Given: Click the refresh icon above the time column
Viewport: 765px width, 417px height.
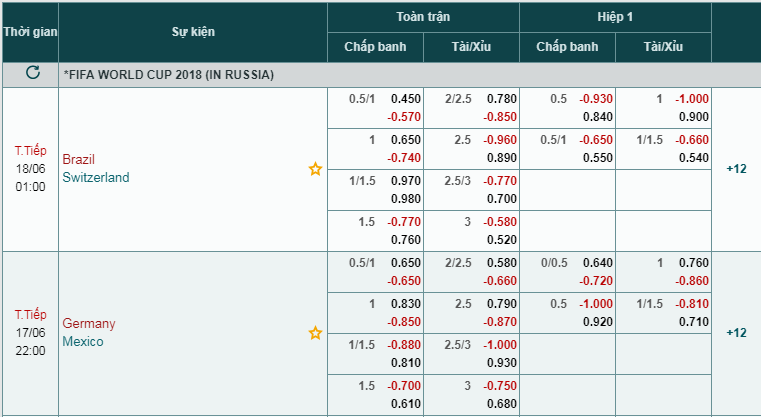Looking at the screenshot, I should 32,74.
